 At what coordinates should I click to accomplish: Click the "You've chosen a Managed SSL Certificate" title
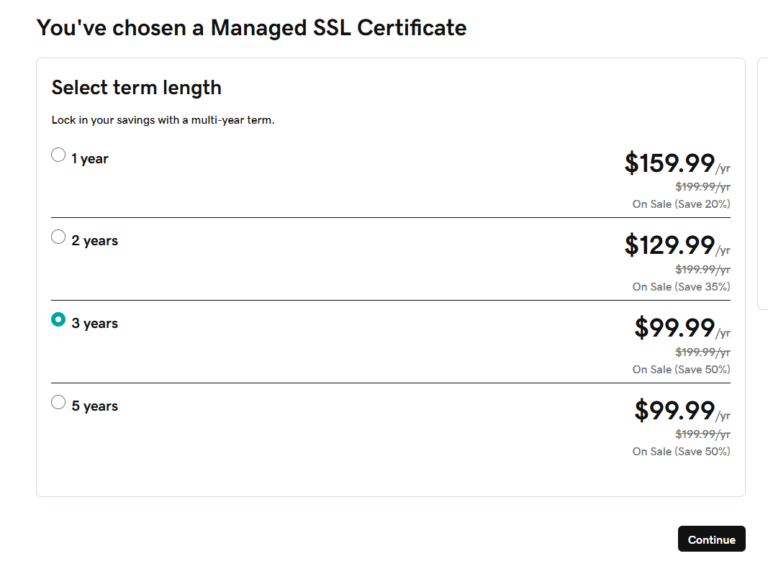[x=251, y=28]
